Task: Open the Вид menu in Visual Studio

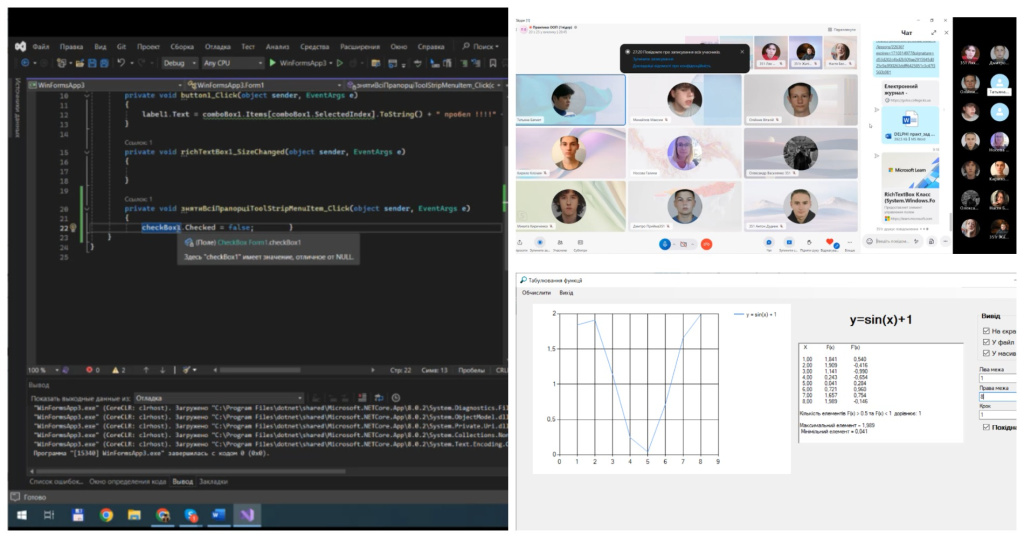Action: (100, 46)
